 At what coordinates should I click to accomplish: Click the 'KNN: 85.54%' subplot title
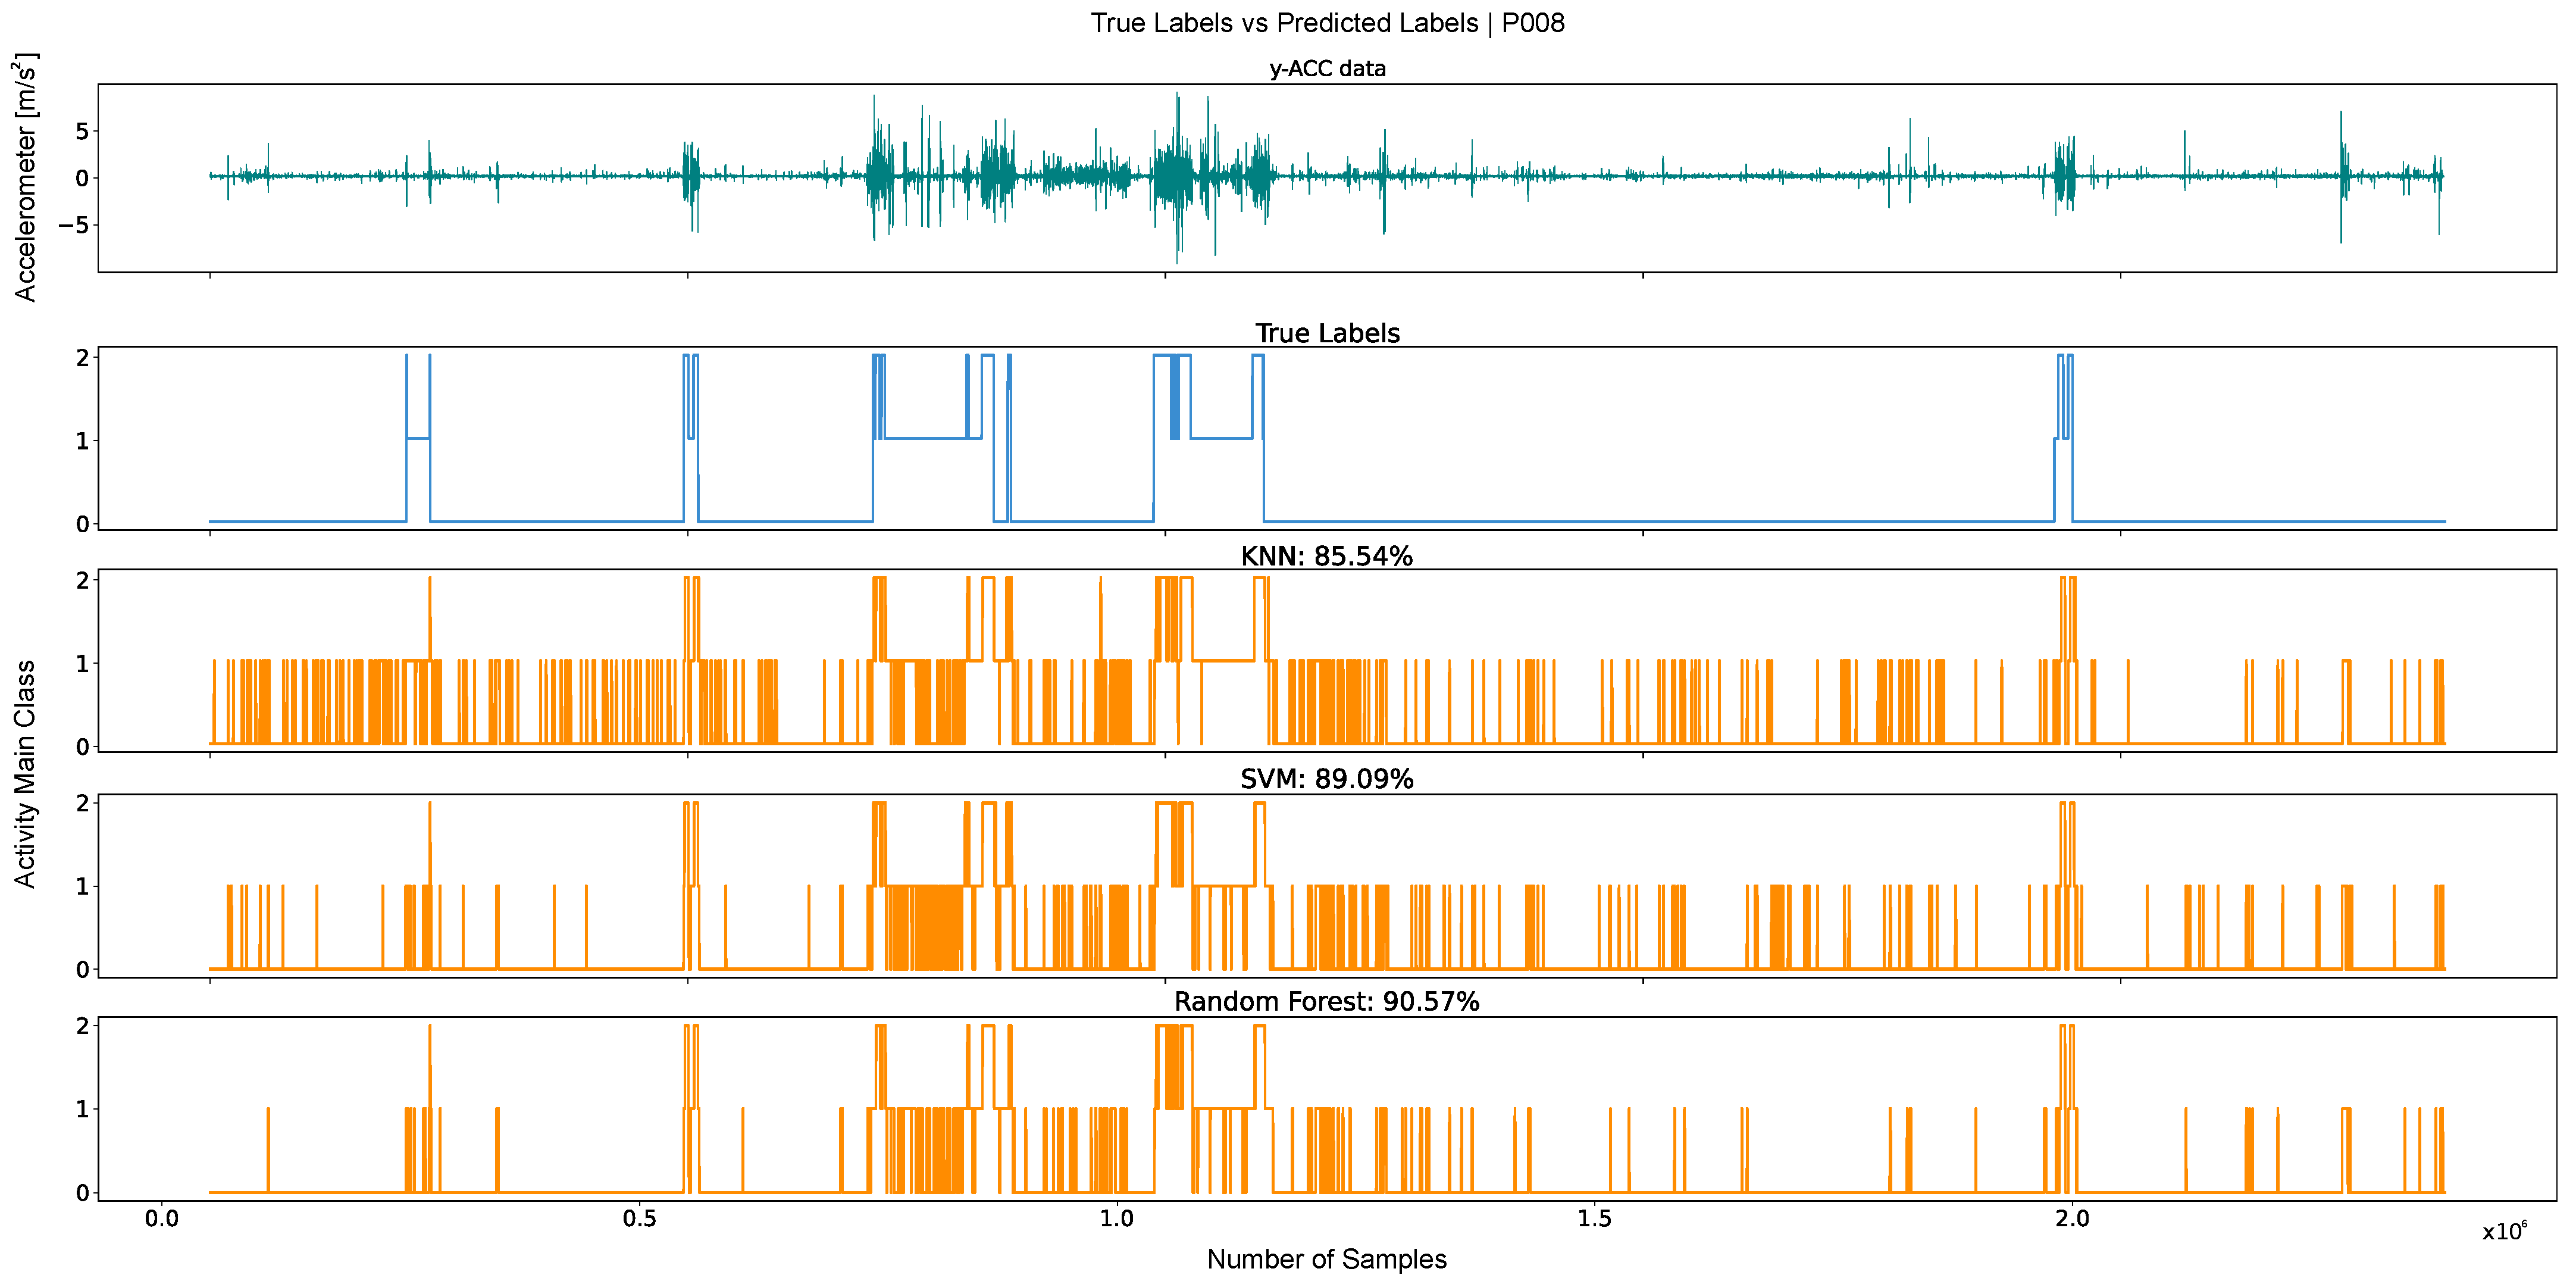tap(1327, 556)
